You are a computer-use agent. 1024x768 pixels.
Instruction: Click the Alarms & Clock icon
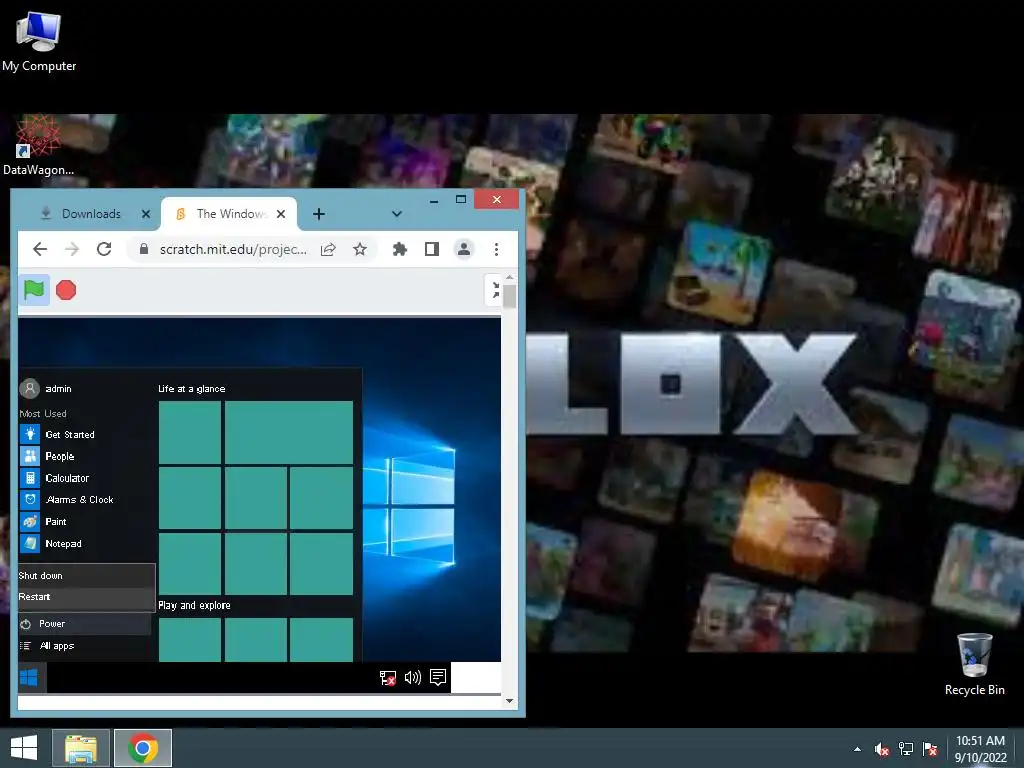tap(30, 500)
